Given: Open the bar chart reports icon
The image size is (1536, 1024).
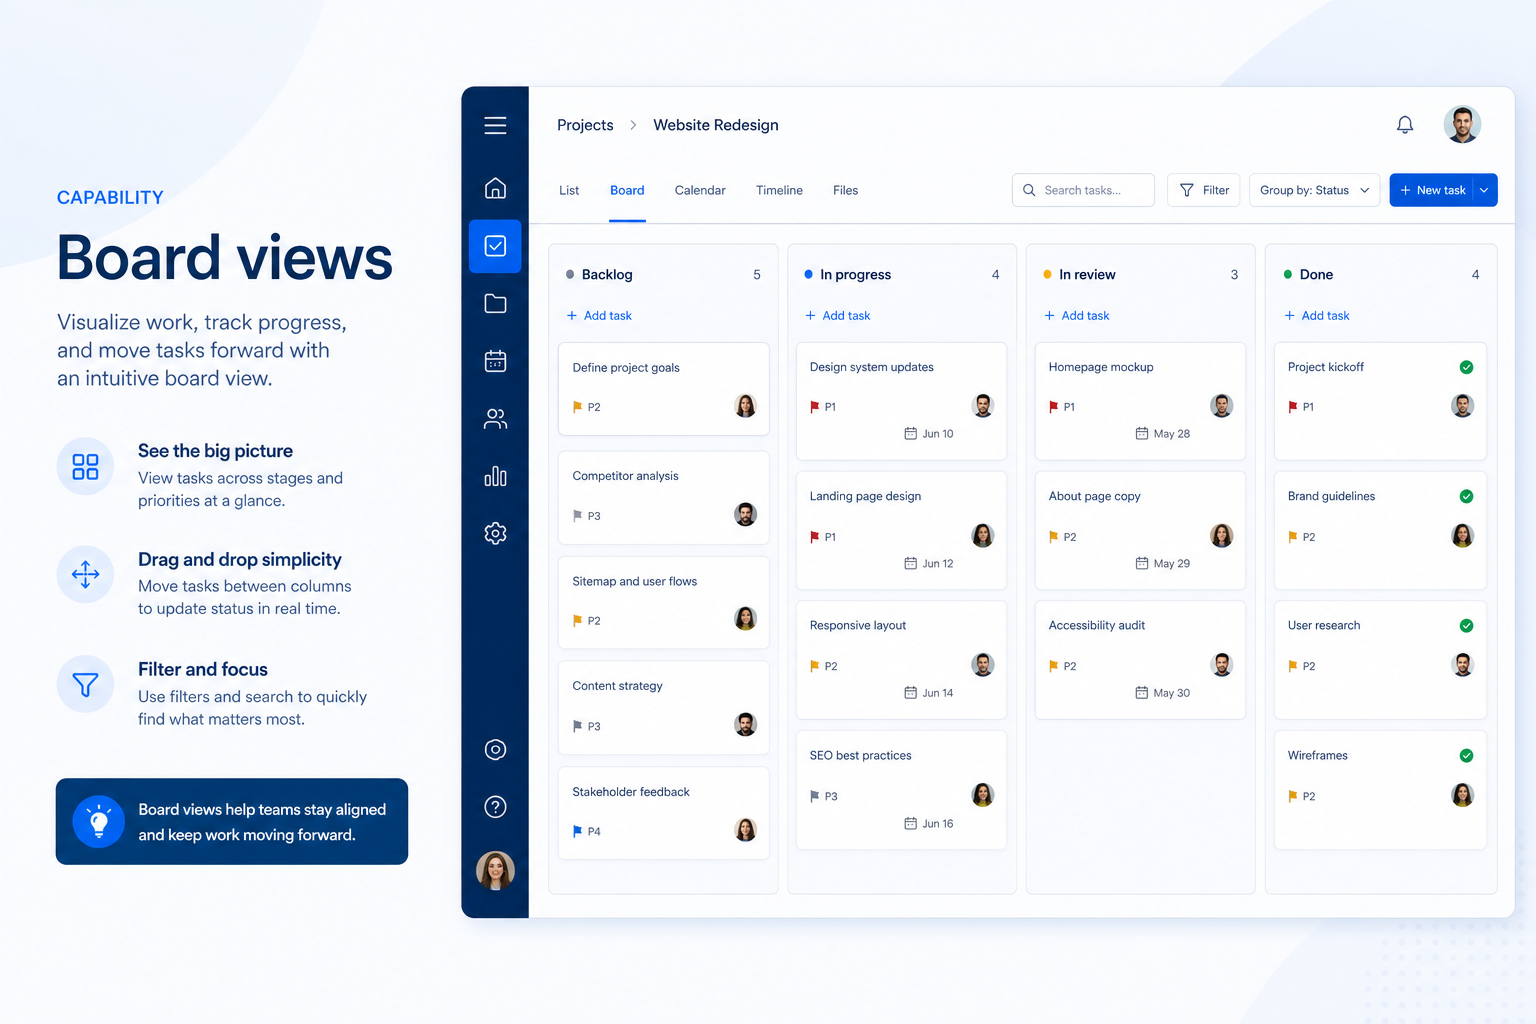Looking at the screenshot, I should point(495,476).
